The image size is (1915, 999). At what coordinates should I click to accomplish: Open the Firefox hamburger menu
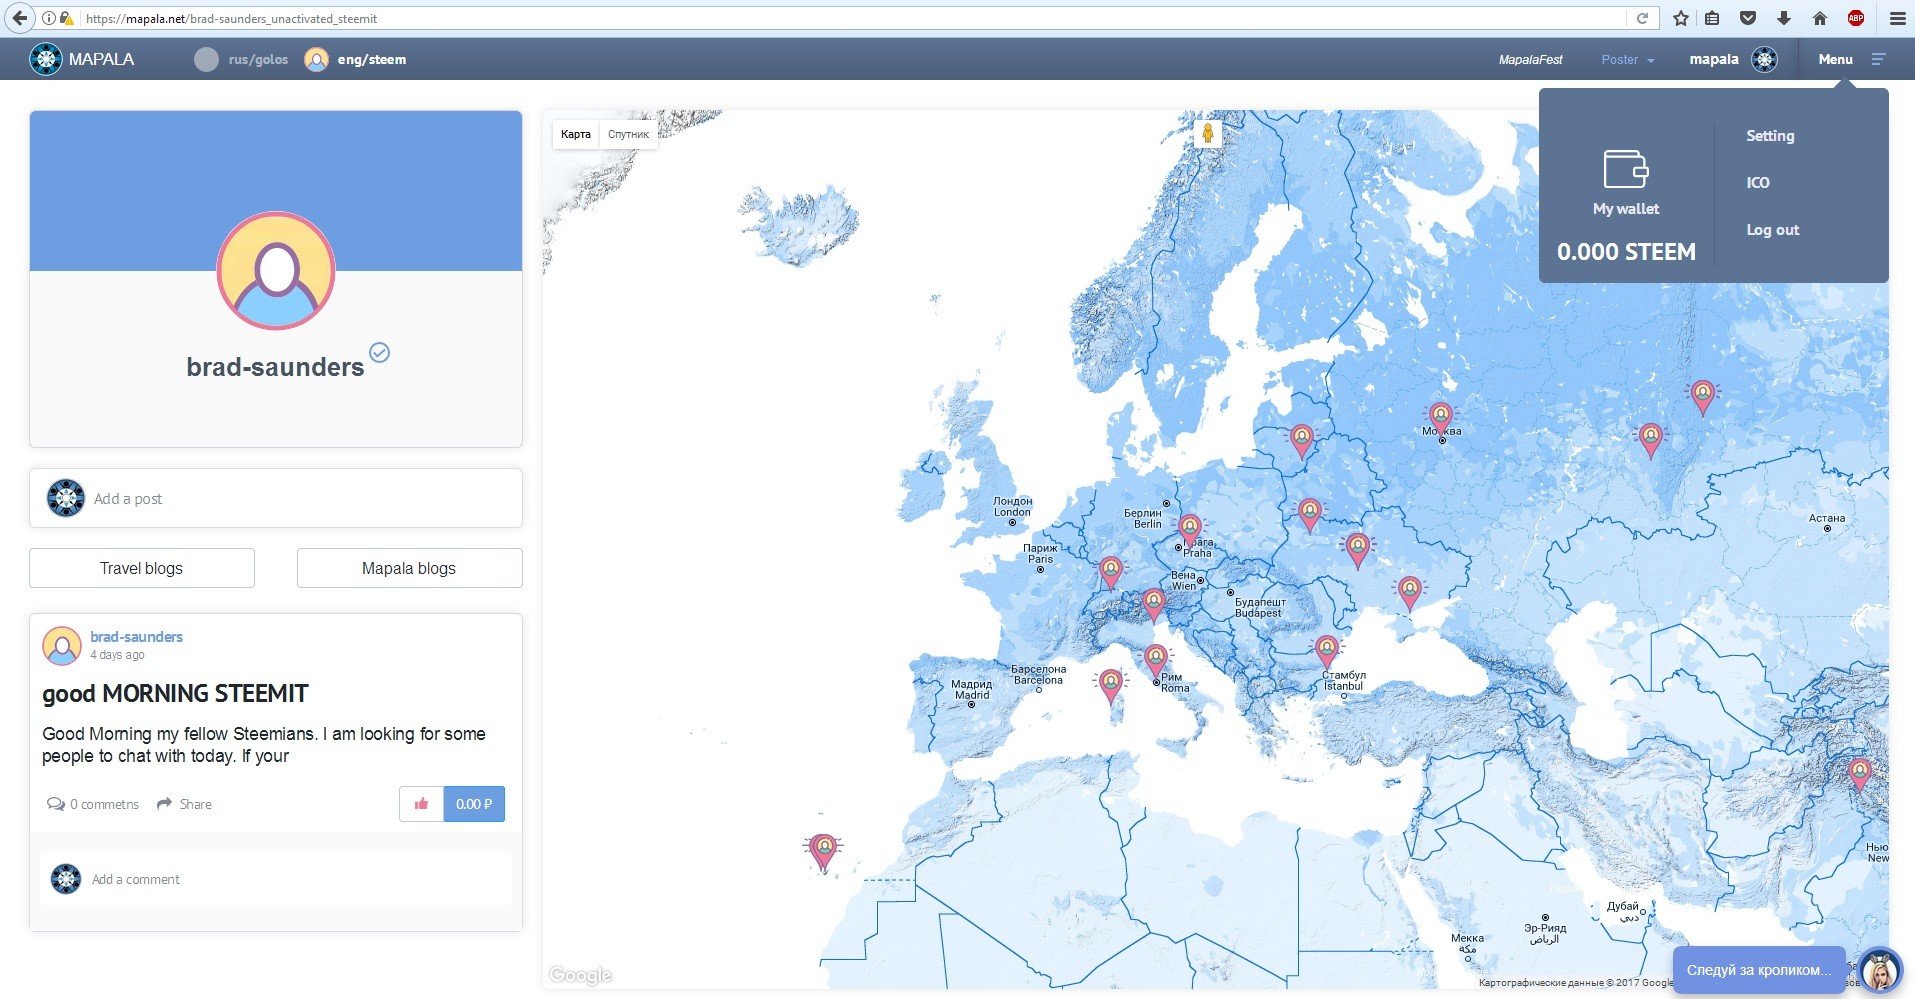click(1897, 18)
